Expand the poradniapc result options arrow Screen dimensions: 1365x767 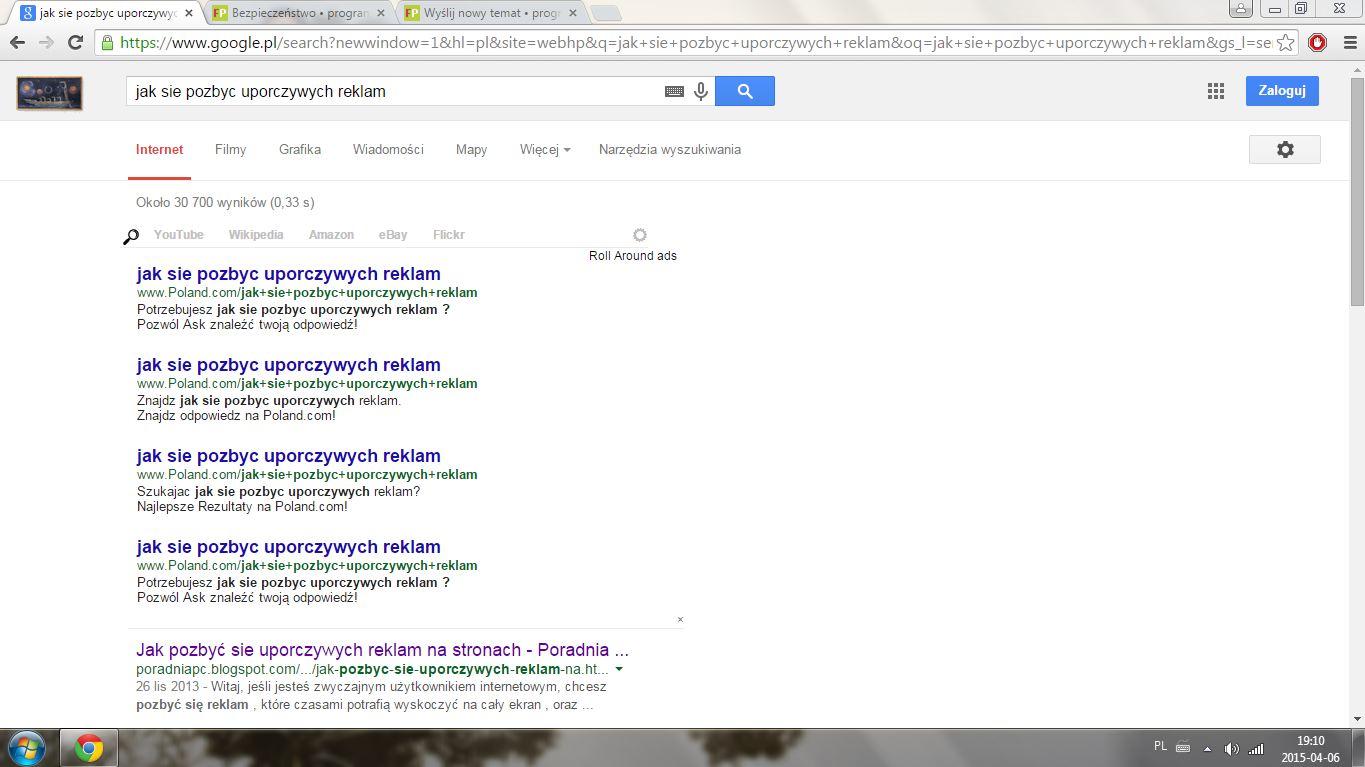[x=619, y=669]
